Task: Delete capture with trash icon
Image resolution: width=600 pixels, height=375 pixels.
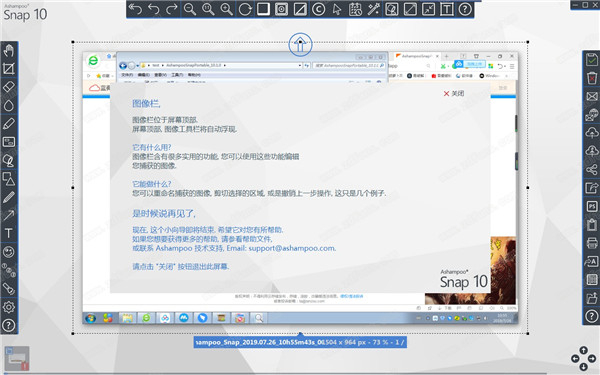Action: click(592, 78)
